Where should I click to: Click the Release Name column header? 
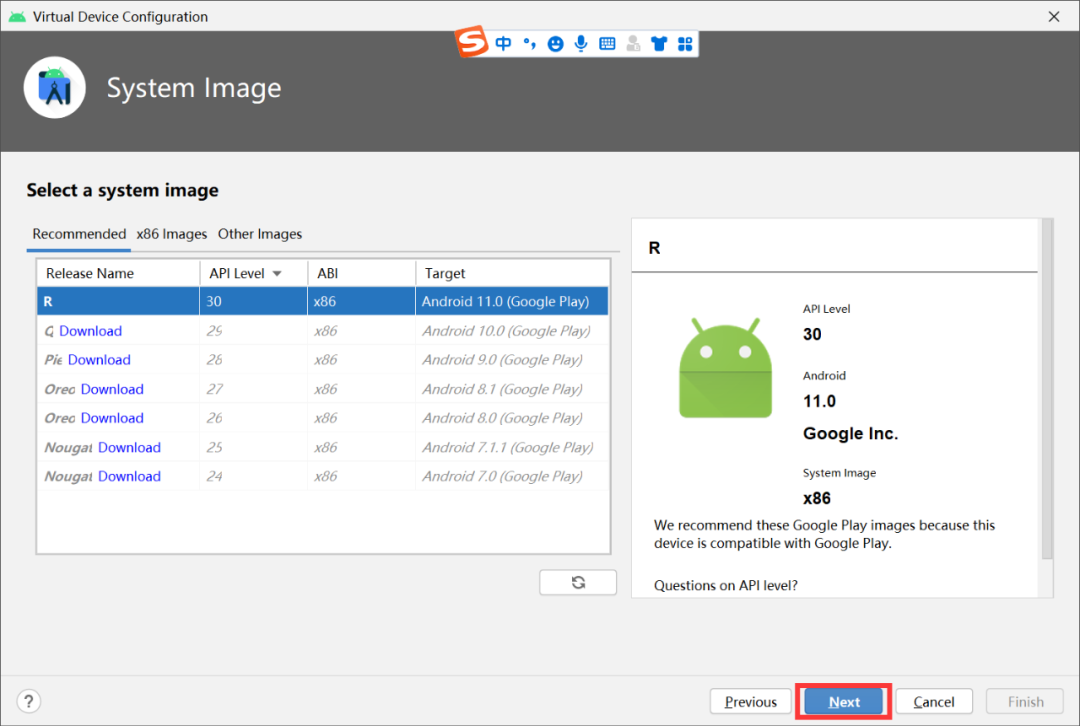point(118,273)
